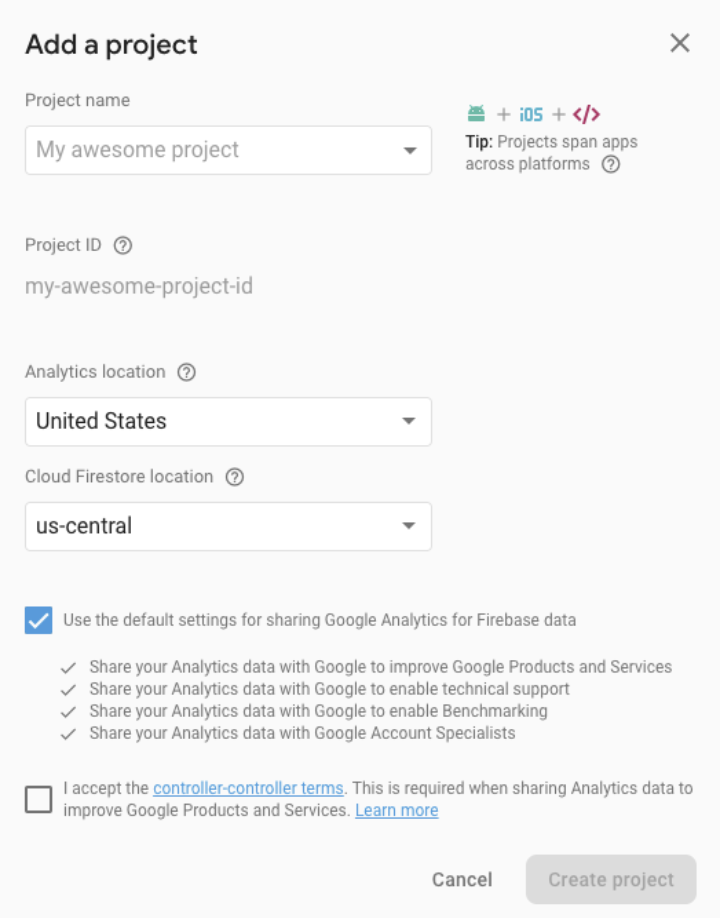Click the Cancel button
This screenshot has width=722, height=922.
463,880
